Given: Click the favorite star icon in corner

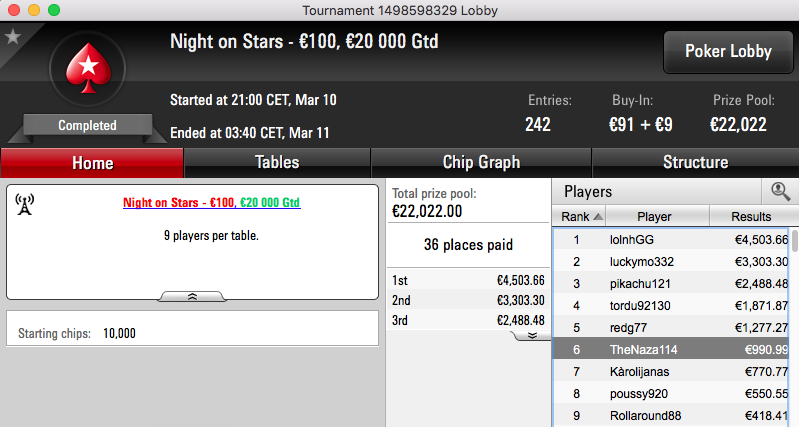Looking at the screenshot, I should coord(13,37).
